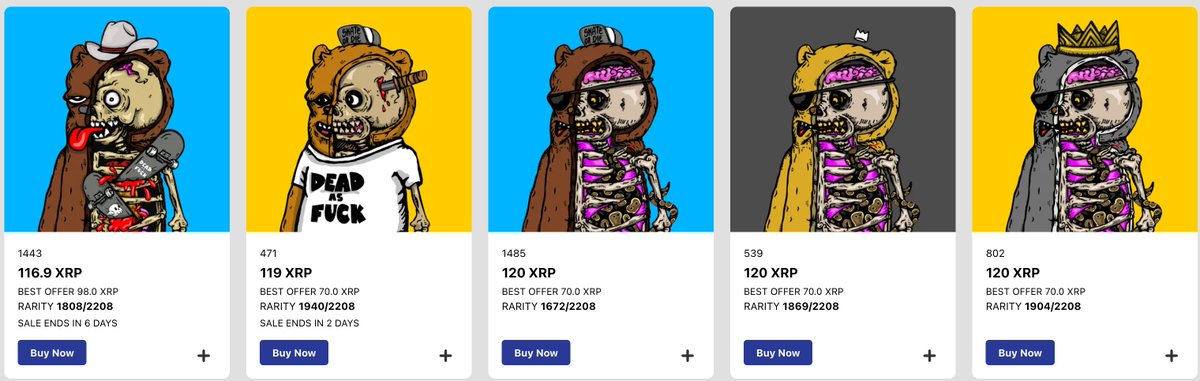
Task: Click Buy Now for the 119 XRP bear
Action: pyautogui.click(x=294, y=353)
